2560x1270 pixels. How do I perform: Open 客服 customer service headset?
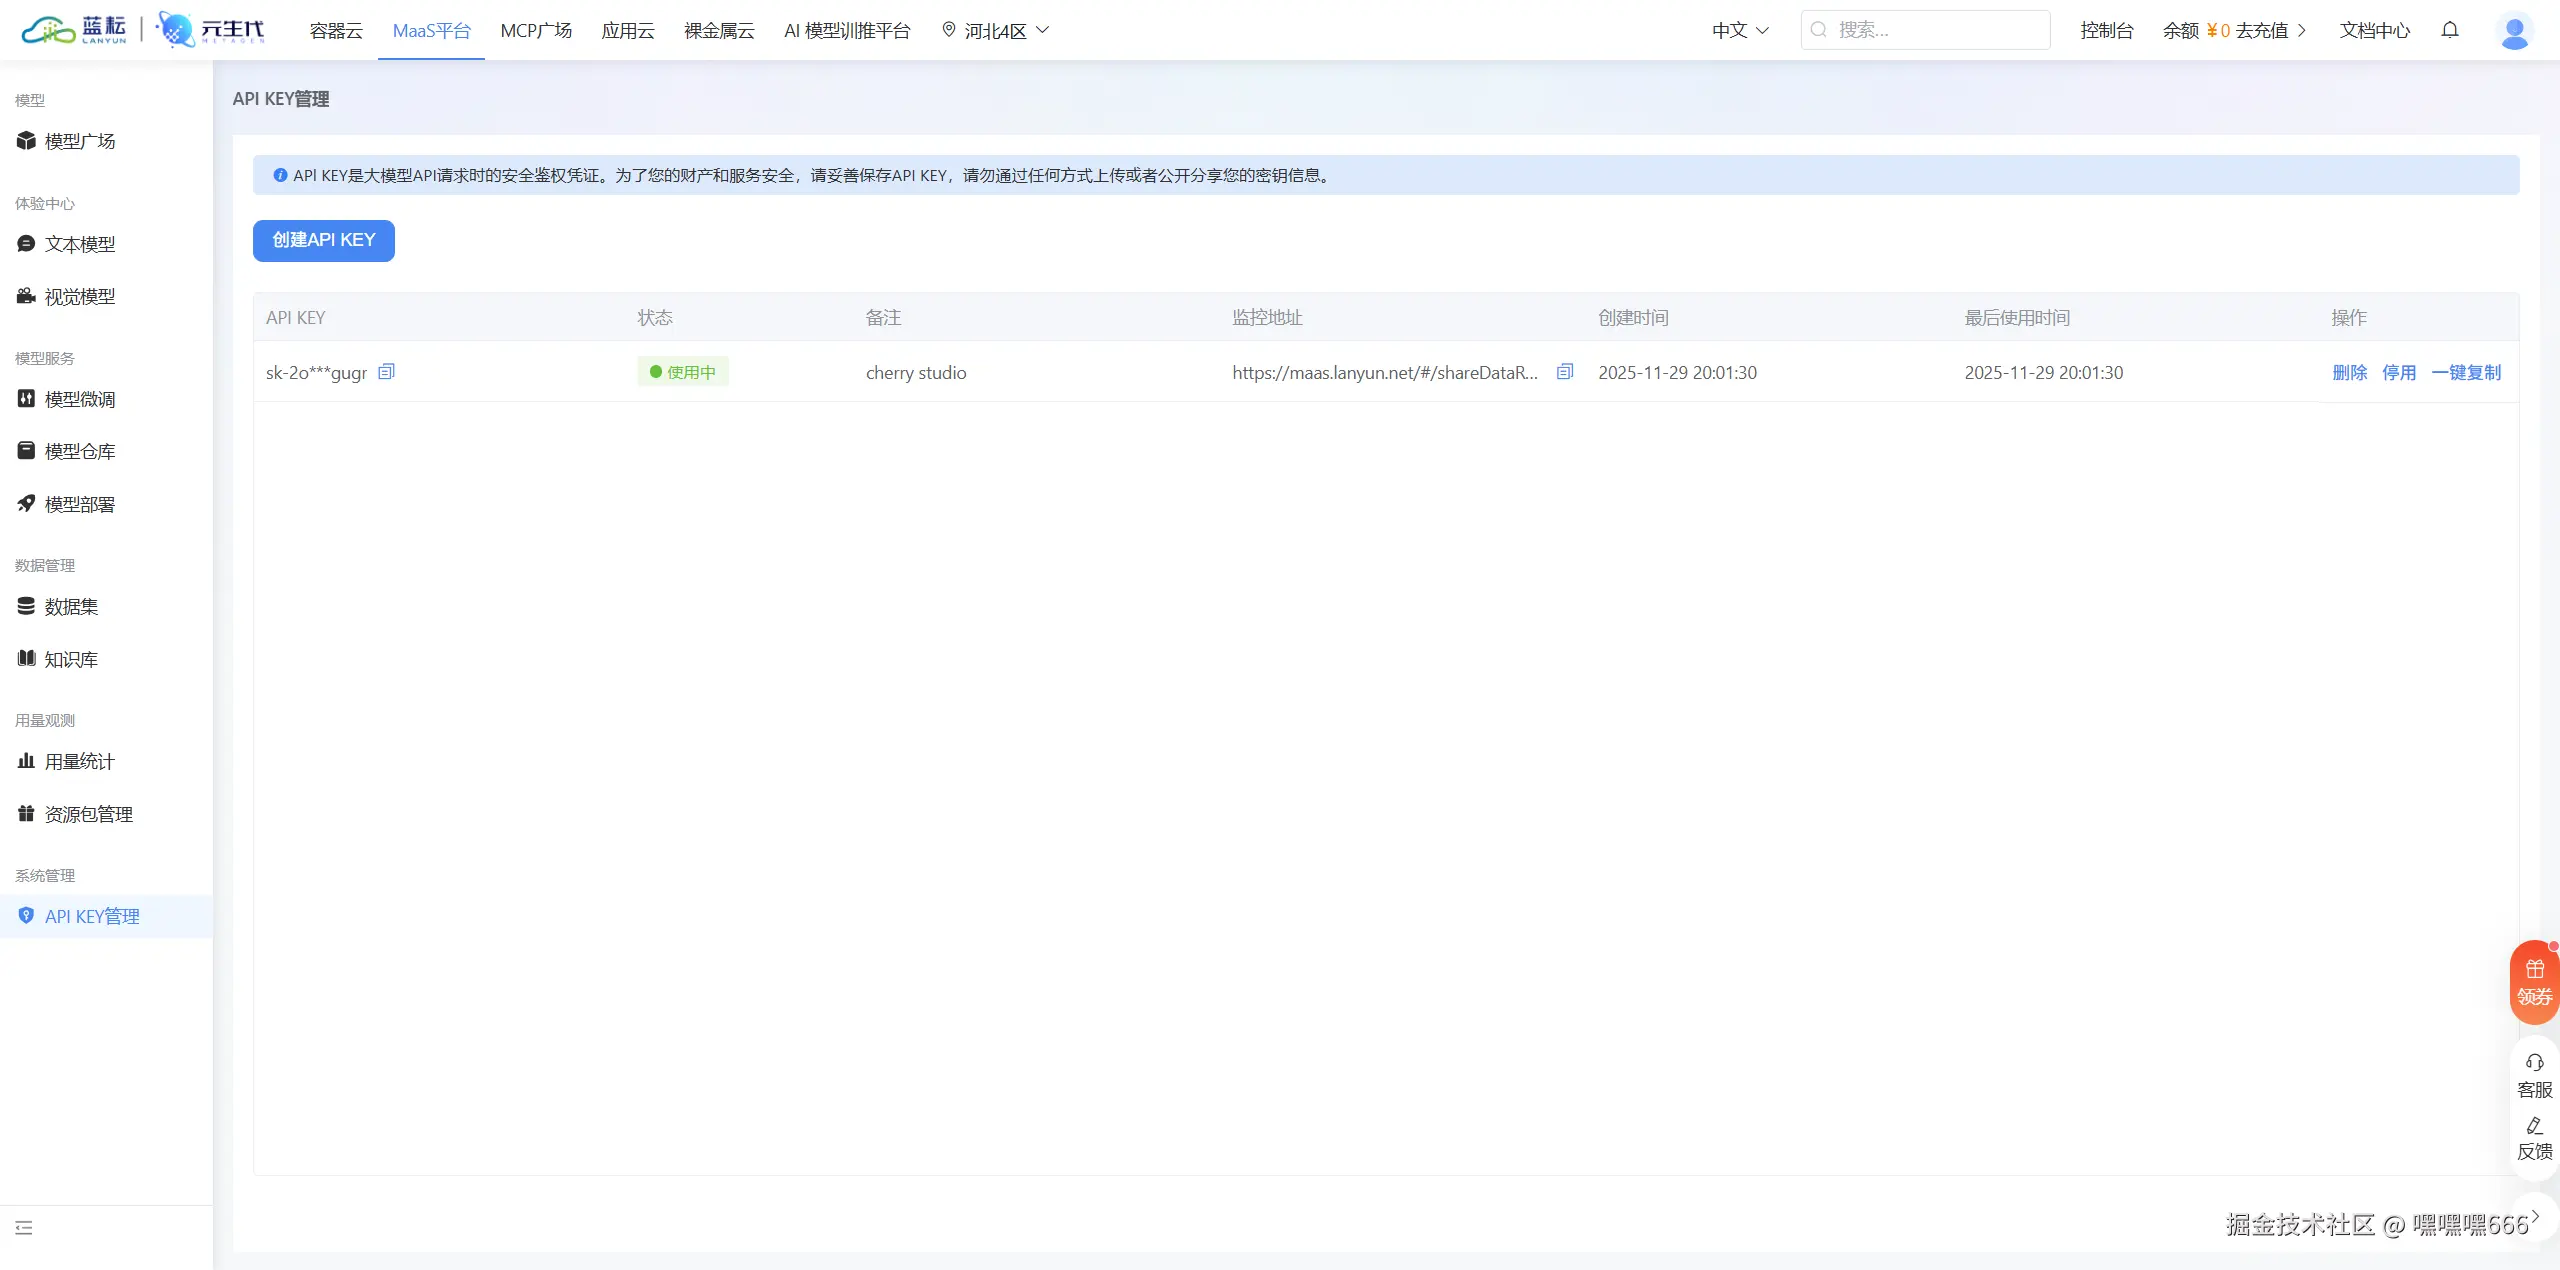click(2534, 1074)
